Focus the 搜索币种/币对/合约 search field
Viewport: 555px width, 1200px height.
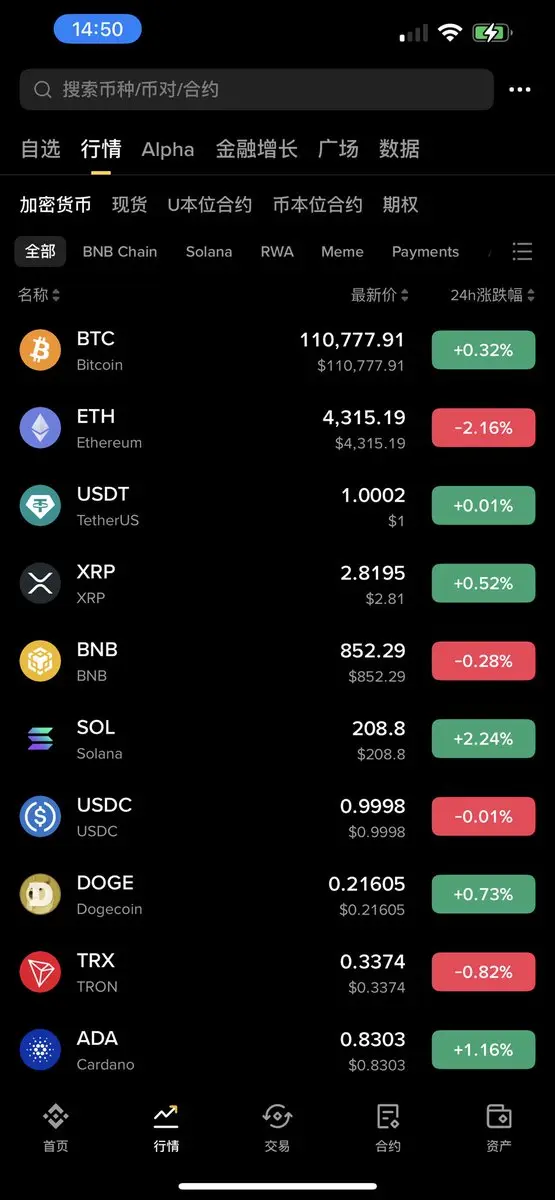[256, 90]
